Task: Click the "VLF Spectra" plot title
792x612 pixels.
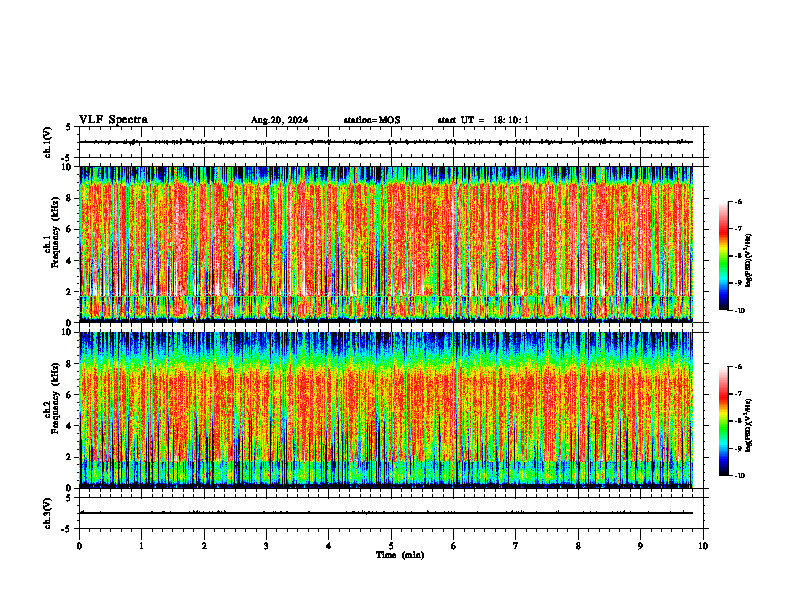Action: tap(113, 120)
